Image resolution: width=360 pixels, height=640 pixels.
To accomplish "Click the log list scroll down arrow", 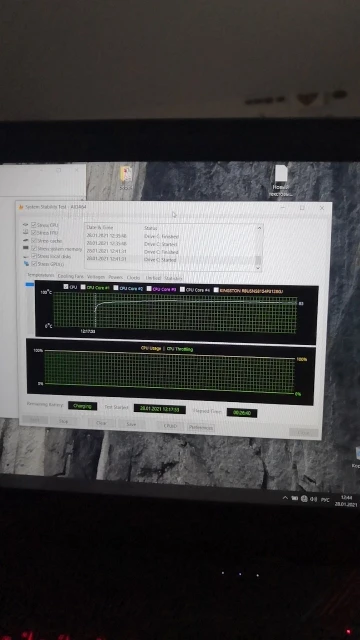I will click(258, 268).
